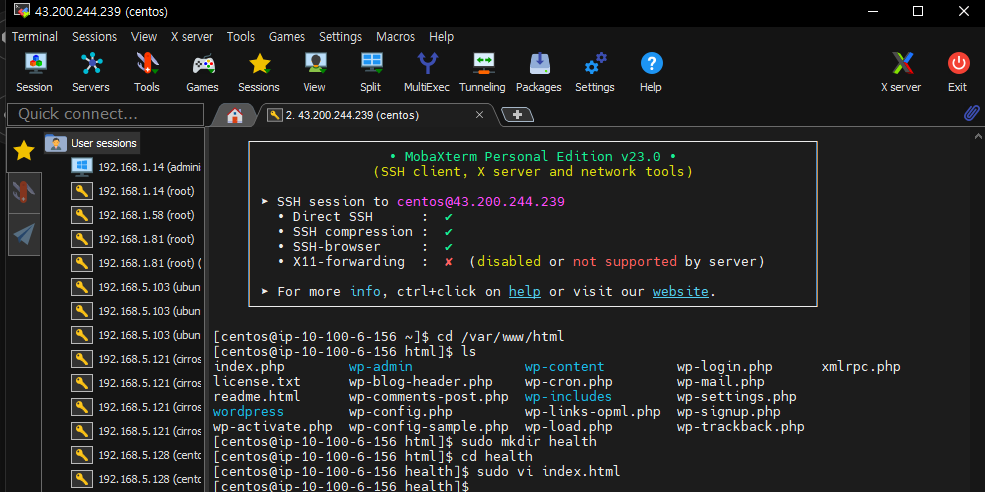Open the Session toolbar icon

[x=34, y=72]
